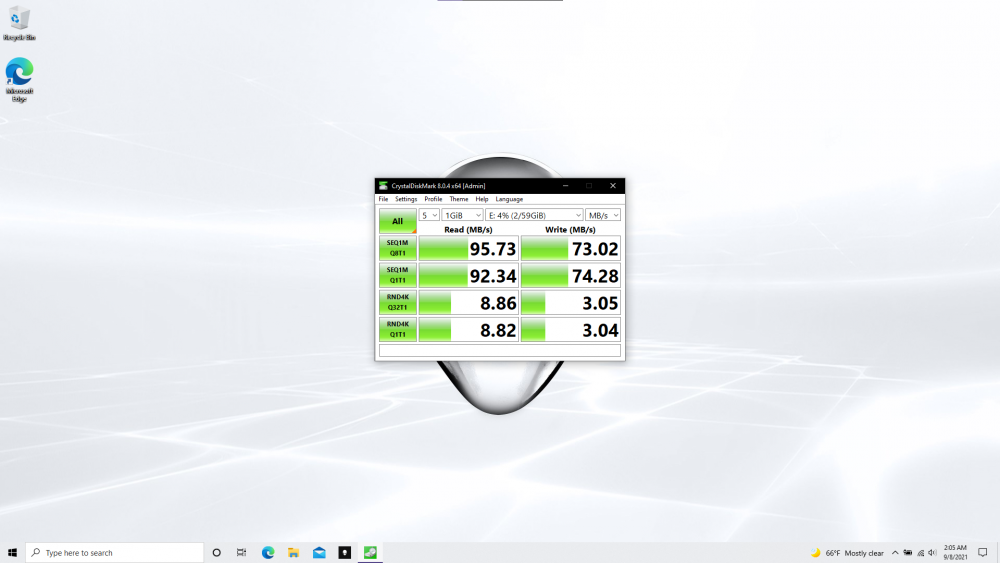Click the 74.28 write result
Screen dimensions: 1000x563
(571, 275)
